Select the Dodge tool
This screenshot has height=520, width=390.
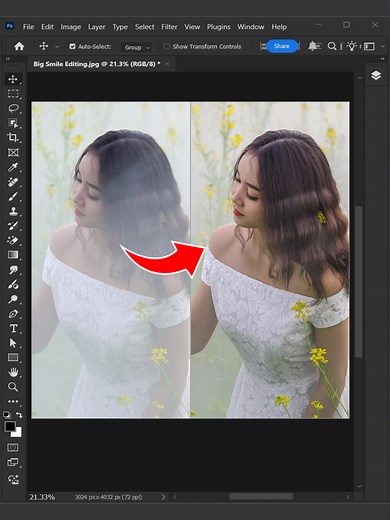tap(13, 299)
